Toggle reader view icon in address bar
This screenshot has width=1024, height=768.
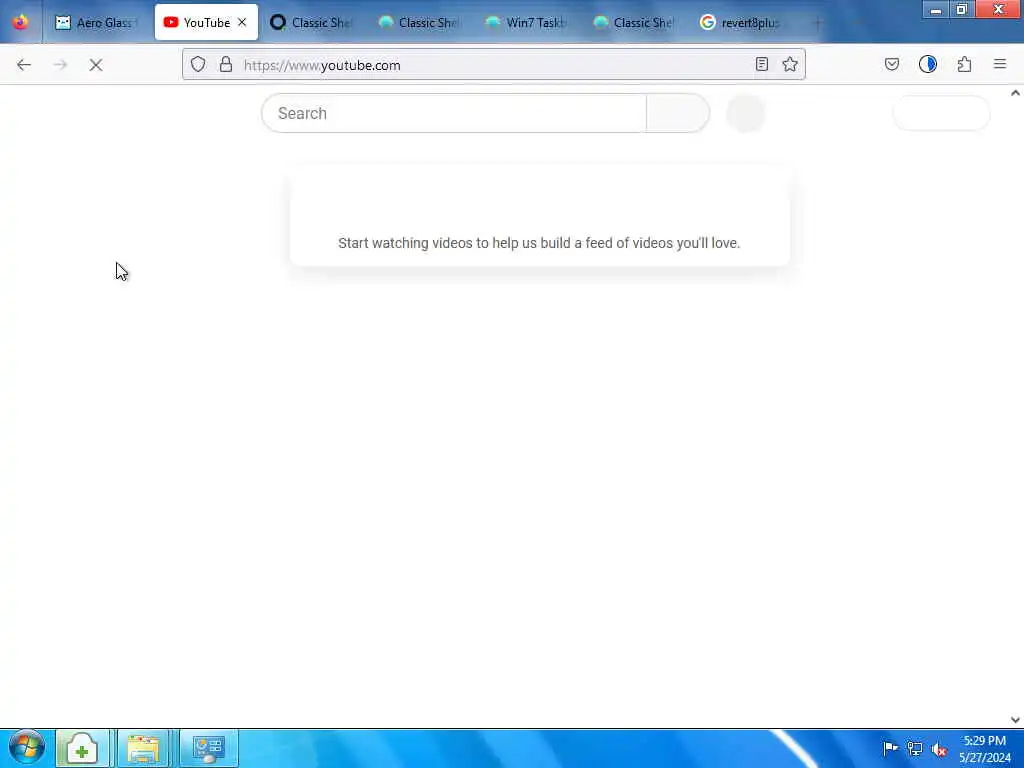(761, 64)
